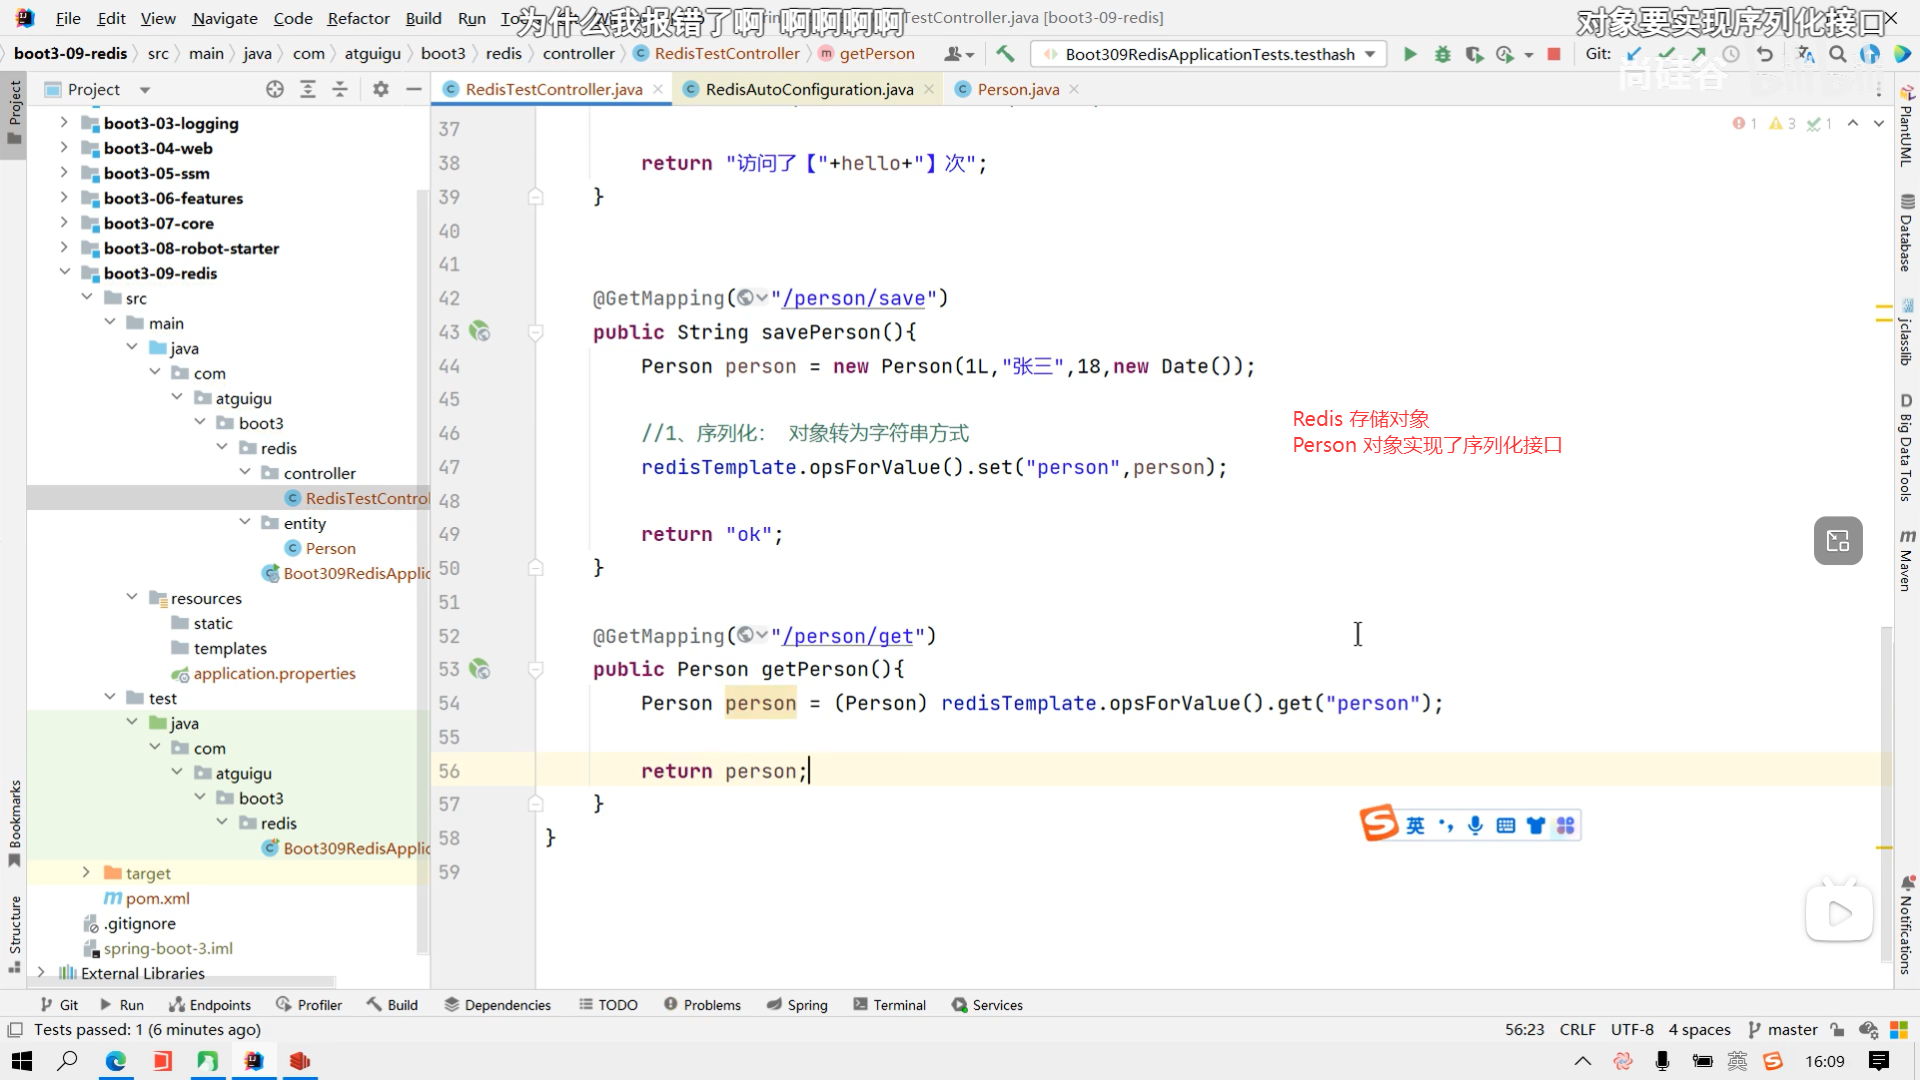Toggle Project tool window sidebar button

point(14,110)
